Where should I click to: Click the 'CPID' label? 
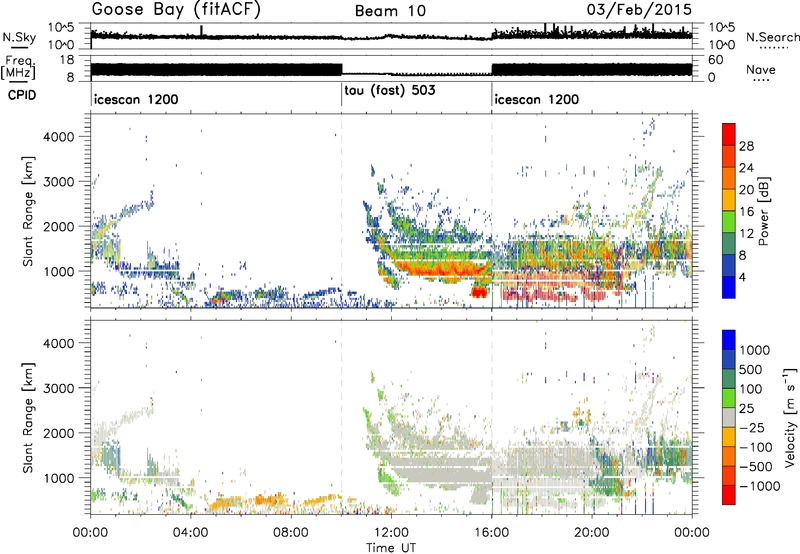(22, 95)
